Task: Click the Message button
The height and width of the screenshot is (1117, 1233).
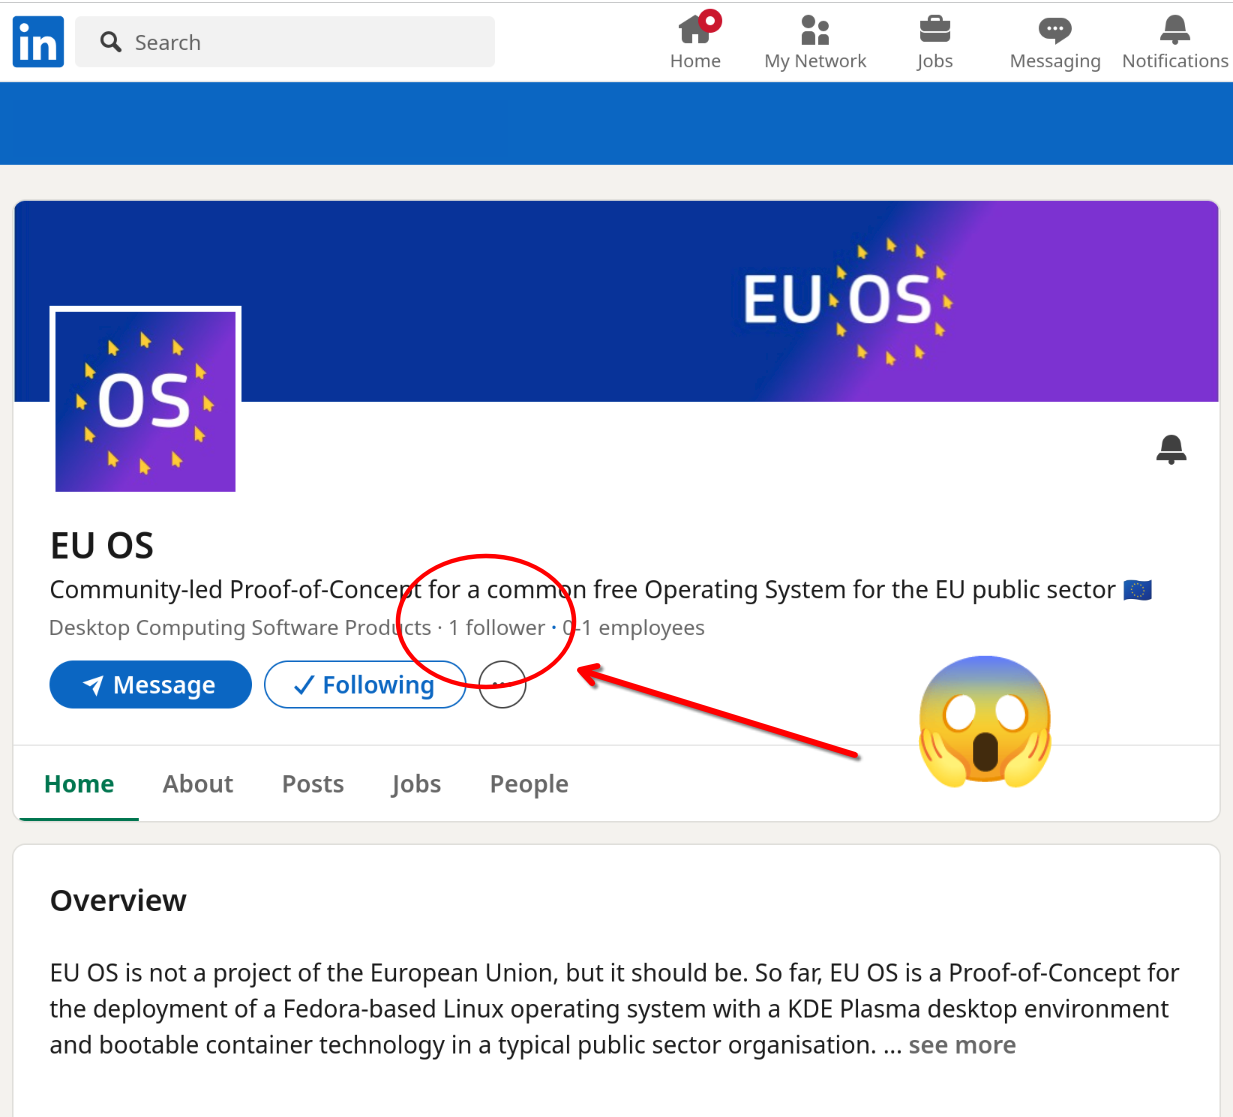Action: [x=150, y=685]
